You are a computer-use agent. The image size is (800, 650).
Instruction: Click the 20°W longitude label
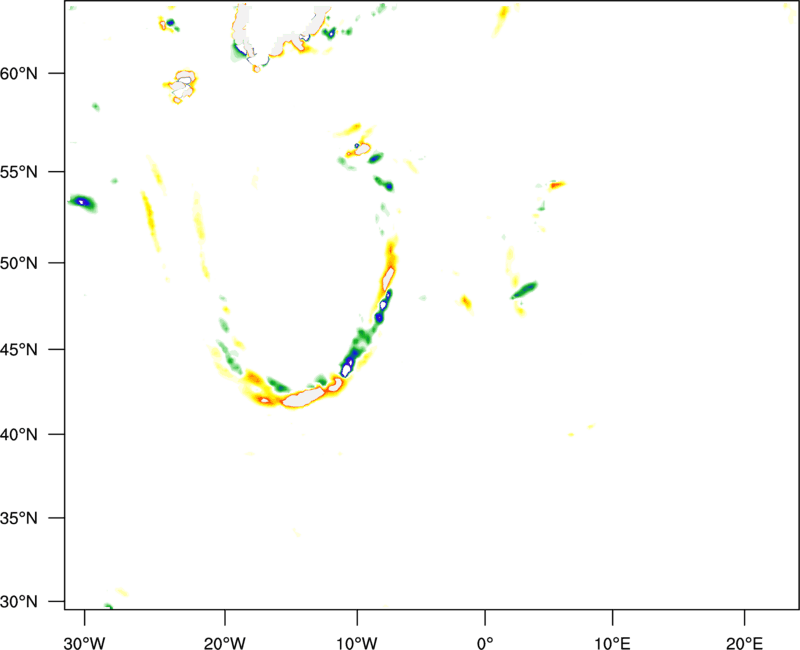click(224, 643)
